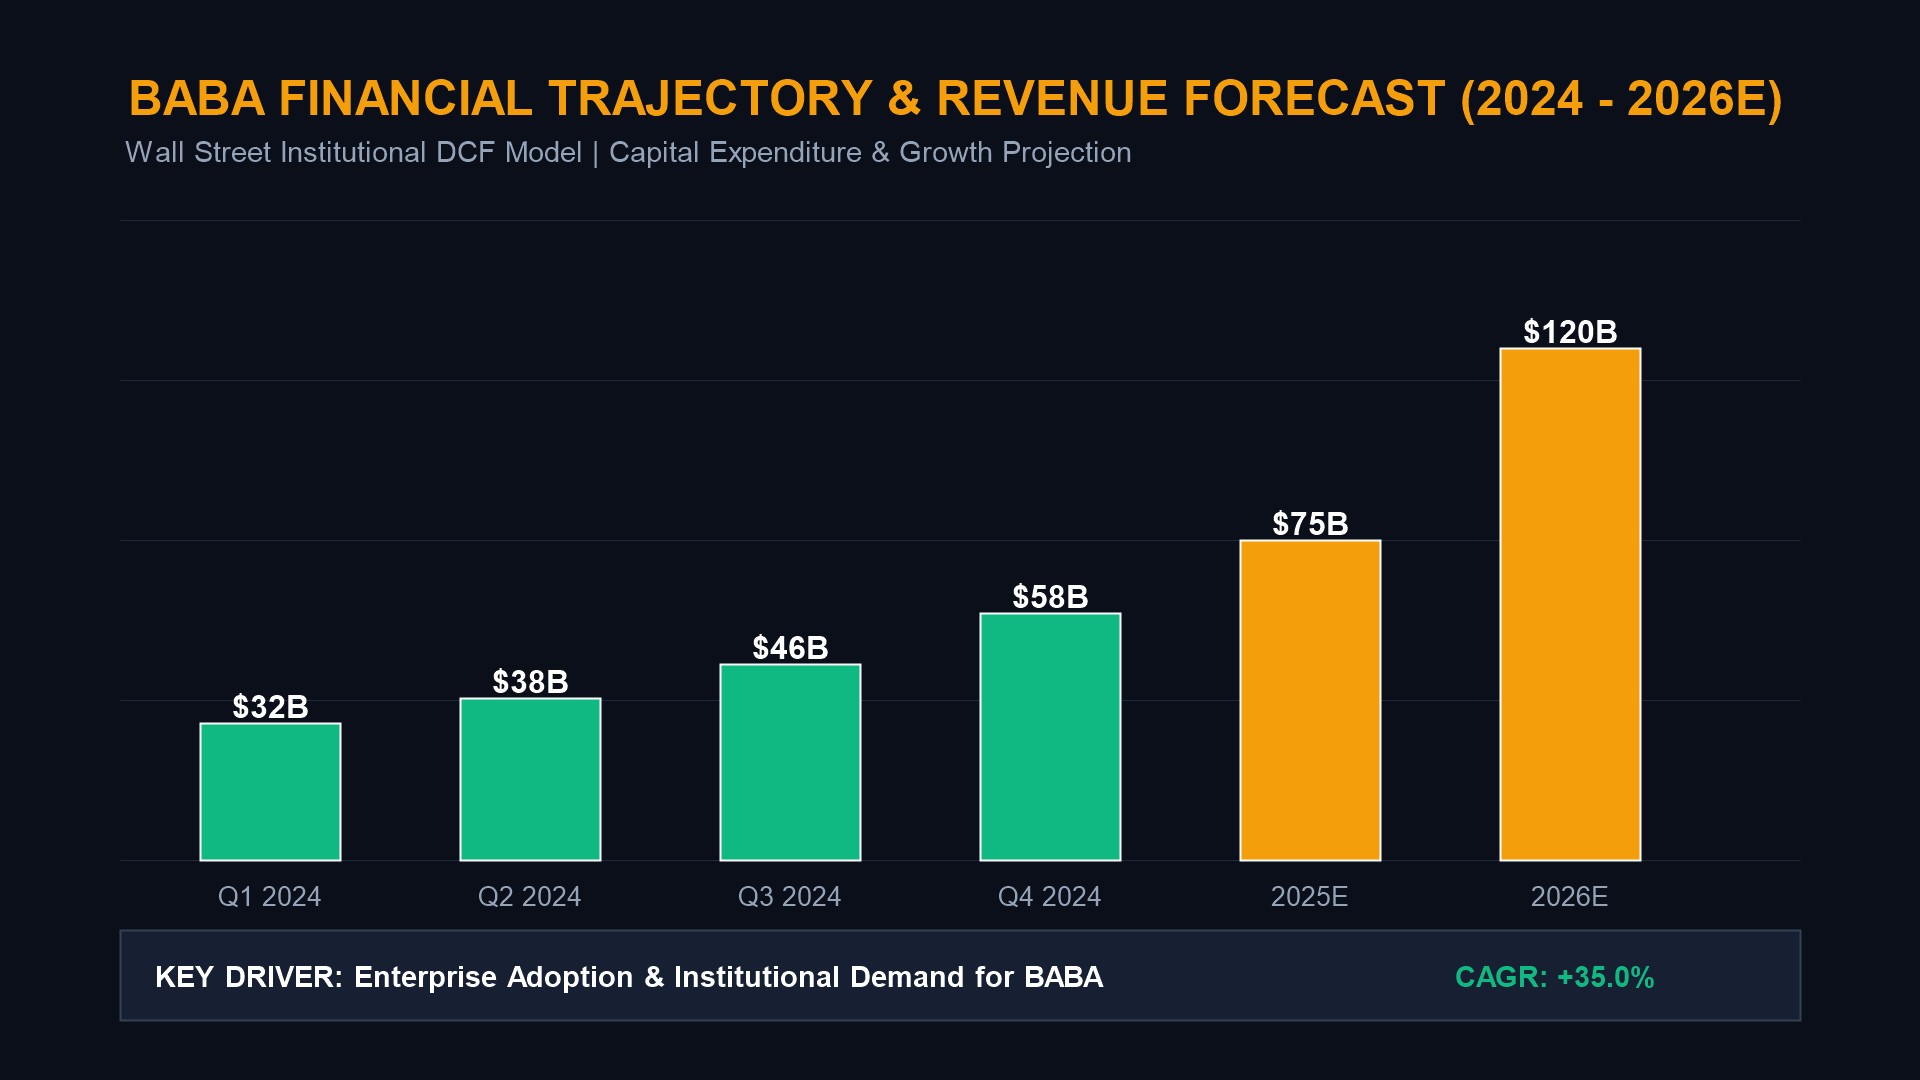Click the Q3 2024 axis label

(790, 896)
